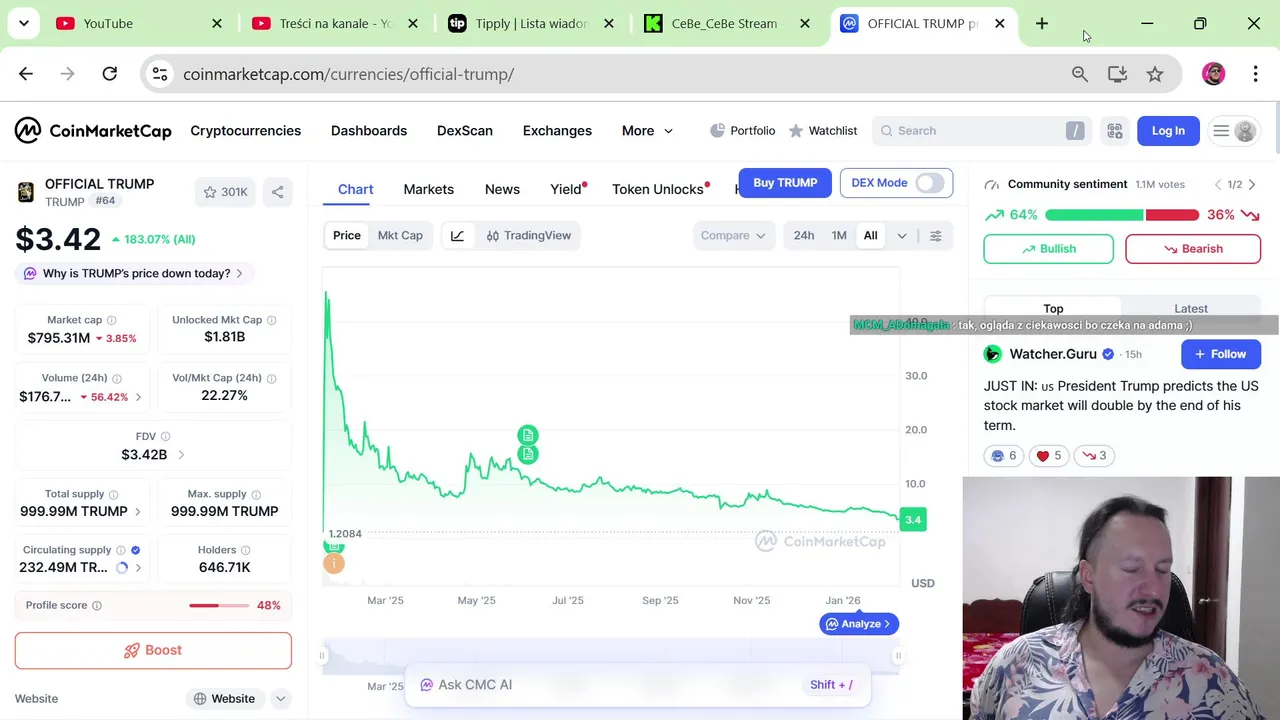1280x720 pixels.
Task: Open Compare dropdown
Action: click(733, 236)
